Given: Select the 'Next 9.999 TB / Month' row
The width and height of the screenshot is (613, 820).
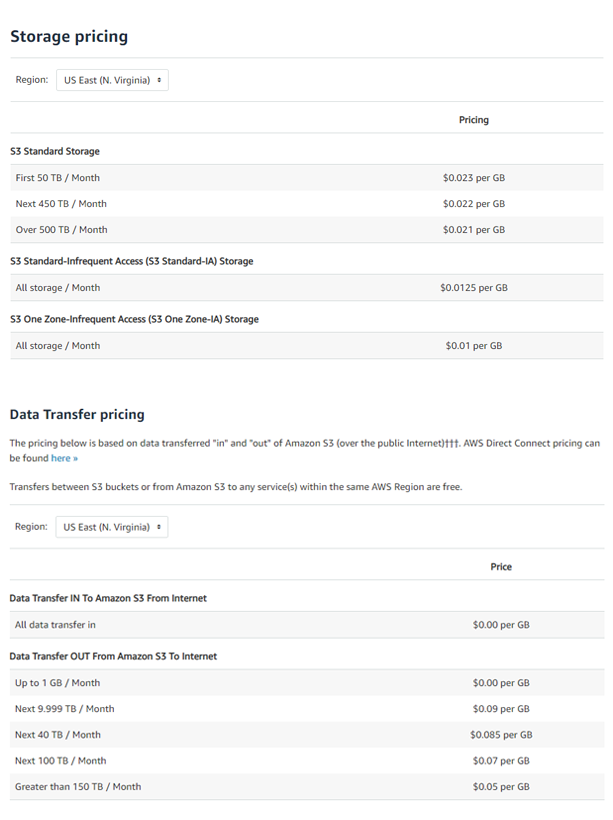Looking at the screenshot, I should coord(64,709).
